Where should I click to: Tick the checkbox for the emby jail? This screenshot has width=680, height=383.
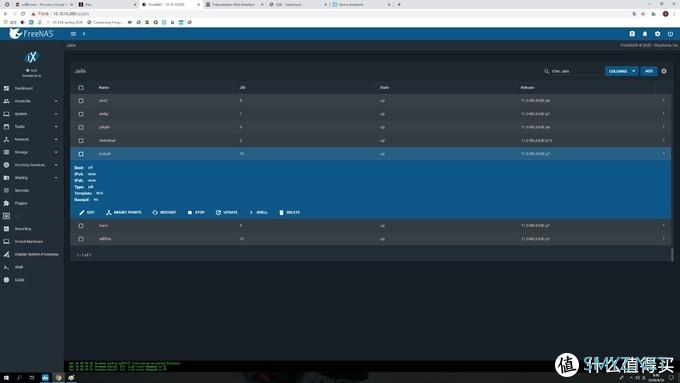pos(81,114)
